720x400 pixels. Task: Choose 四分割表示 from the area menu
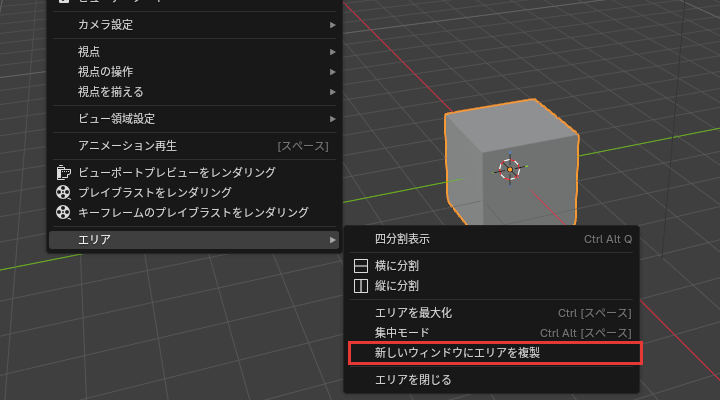(x=491, y=239)
